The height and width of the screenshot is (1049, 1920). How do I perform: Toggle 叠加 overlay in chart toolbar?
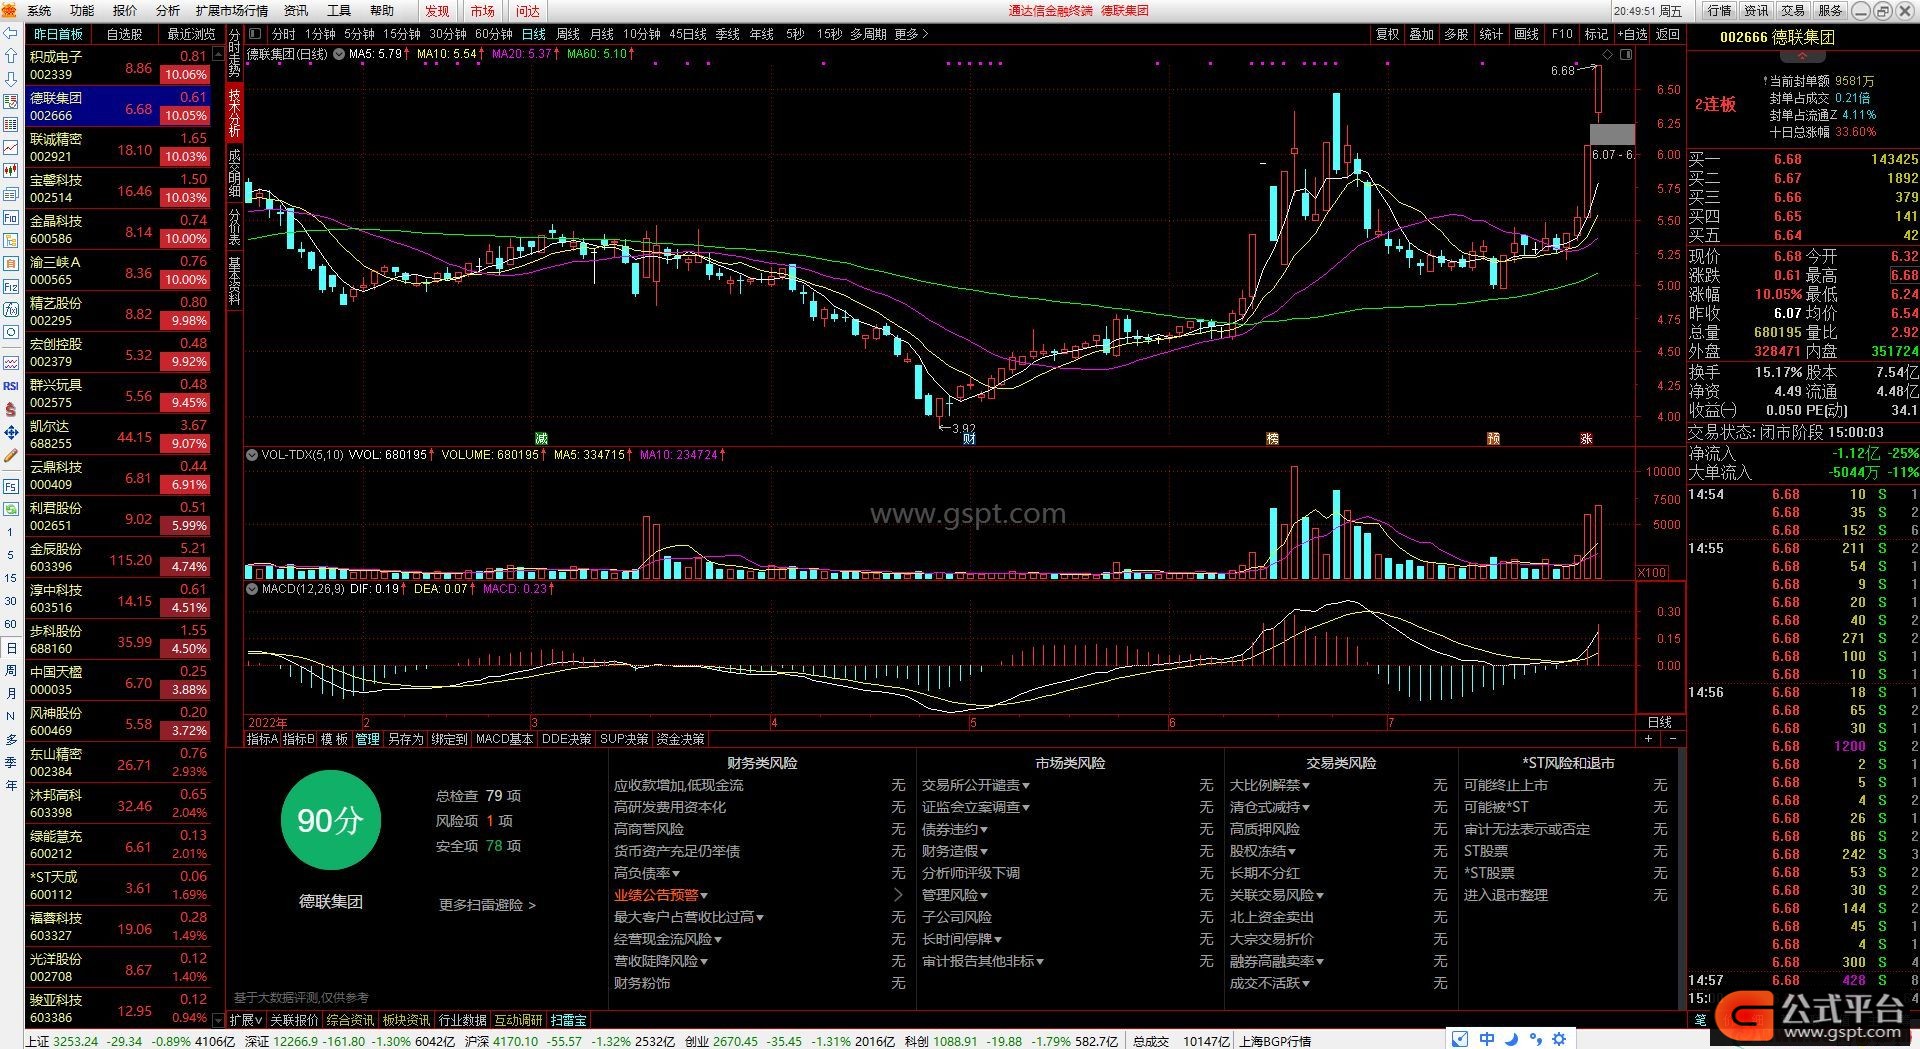point(1421,34)
